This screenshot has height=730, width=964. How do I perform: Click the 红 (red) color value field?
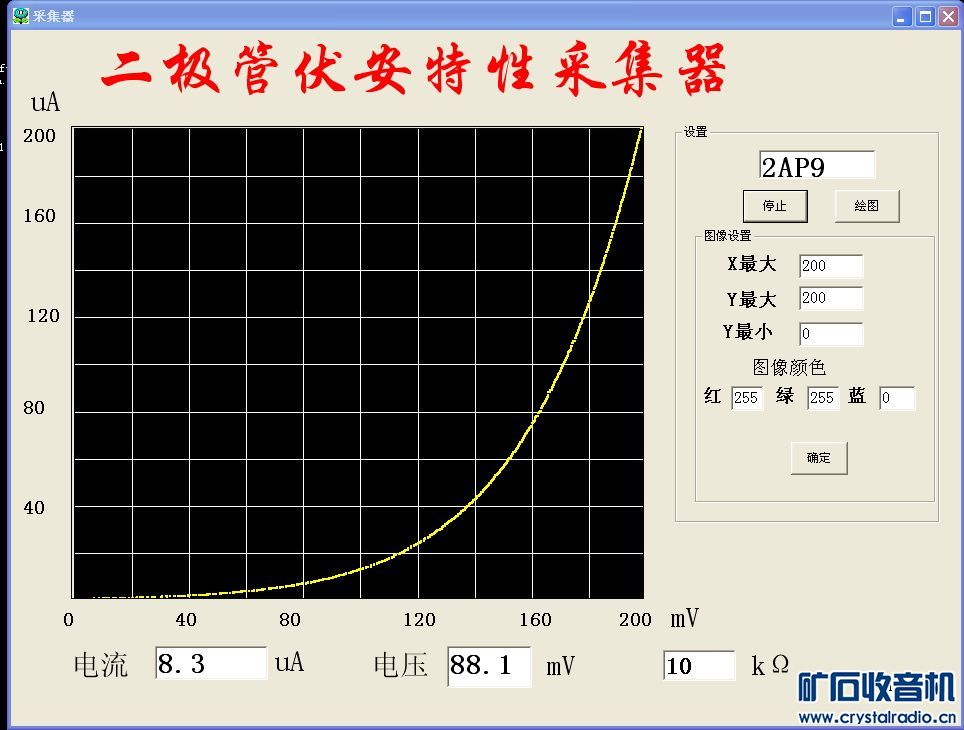click(746, 398)
